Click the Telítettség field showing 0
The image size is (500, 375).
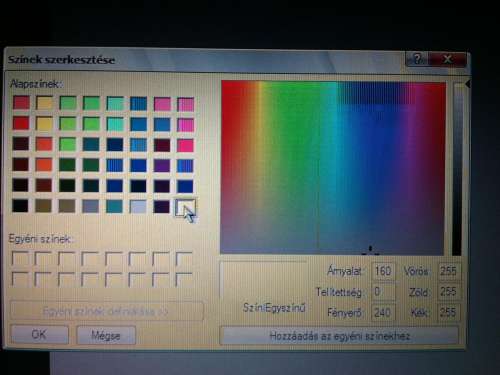(383, 292)
